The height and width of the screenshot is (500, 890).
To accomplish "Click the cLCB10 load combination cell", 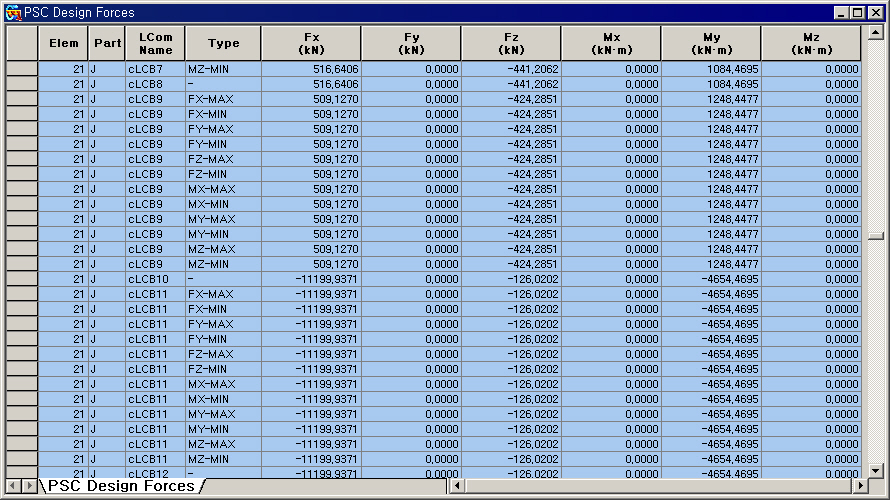I will tap(155, 279).
